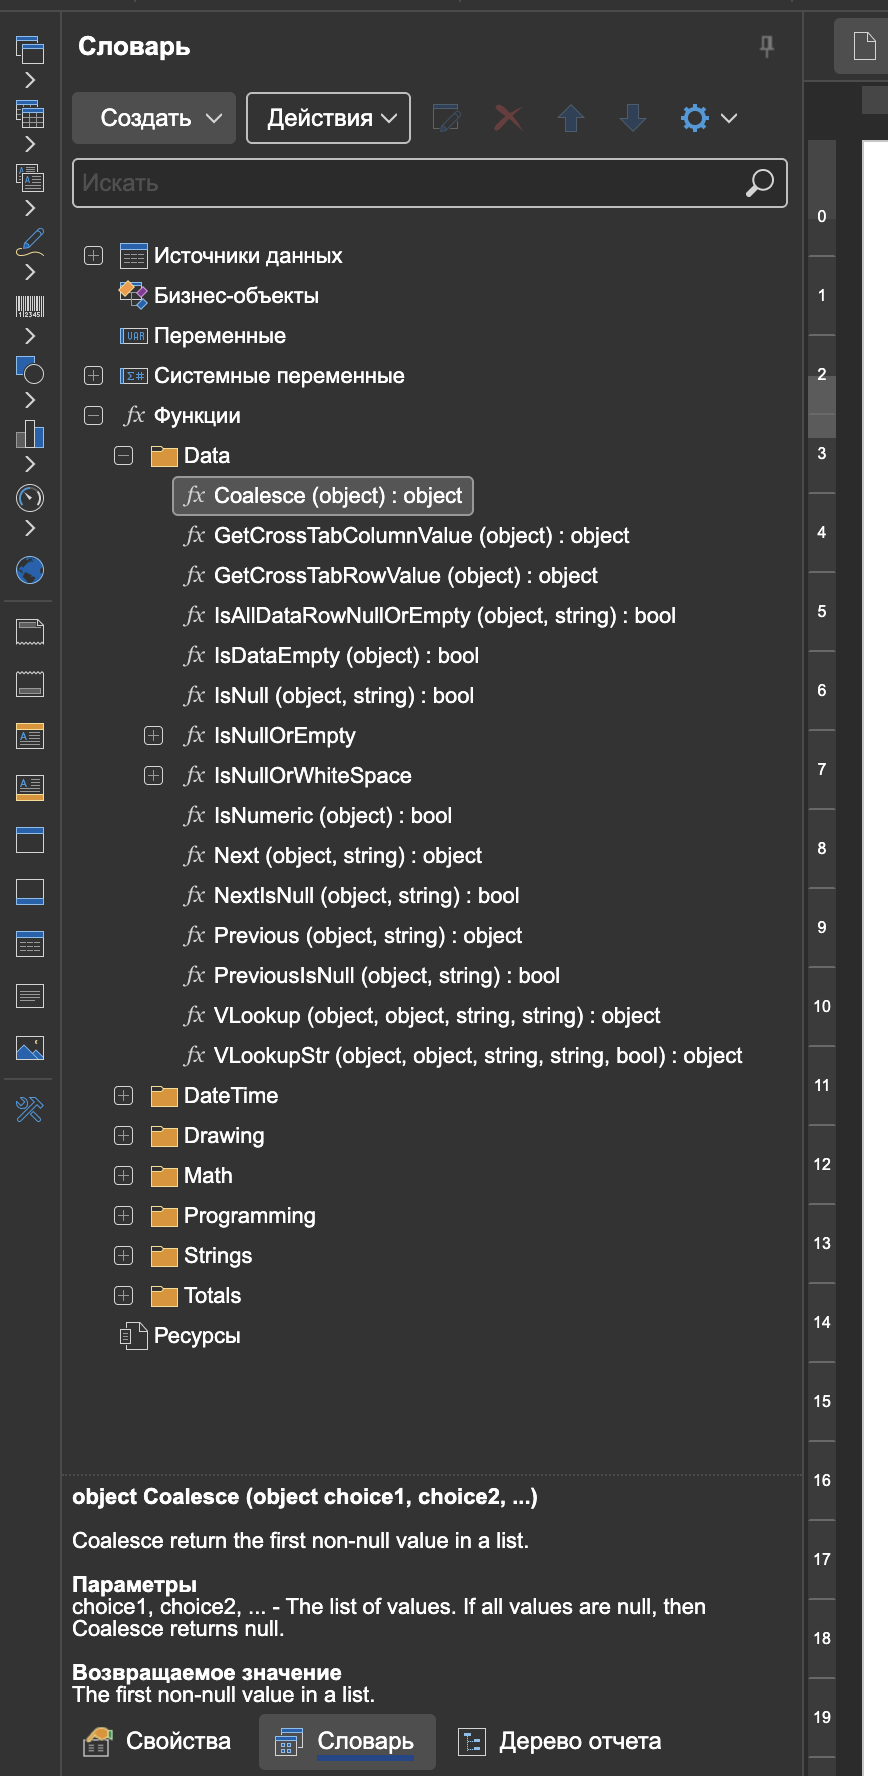Expand the chevron below the Chart icon

[x=30, y=464]
